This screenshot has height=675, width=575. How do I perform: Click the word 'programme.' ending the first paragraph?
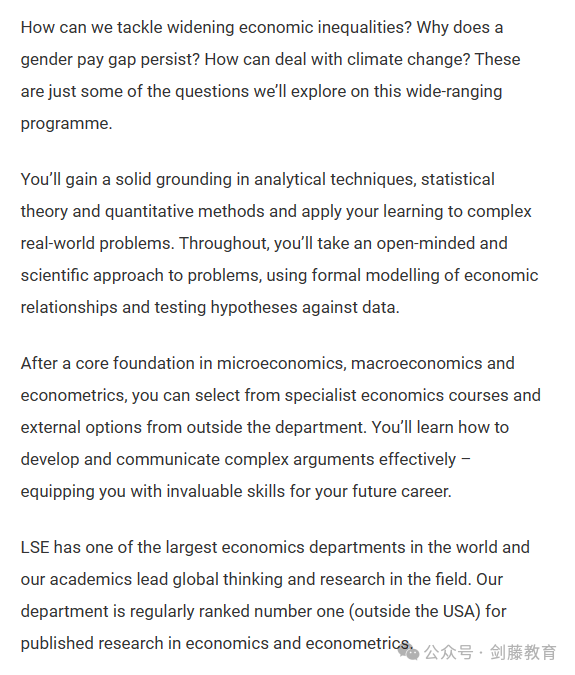coord(66,124)
